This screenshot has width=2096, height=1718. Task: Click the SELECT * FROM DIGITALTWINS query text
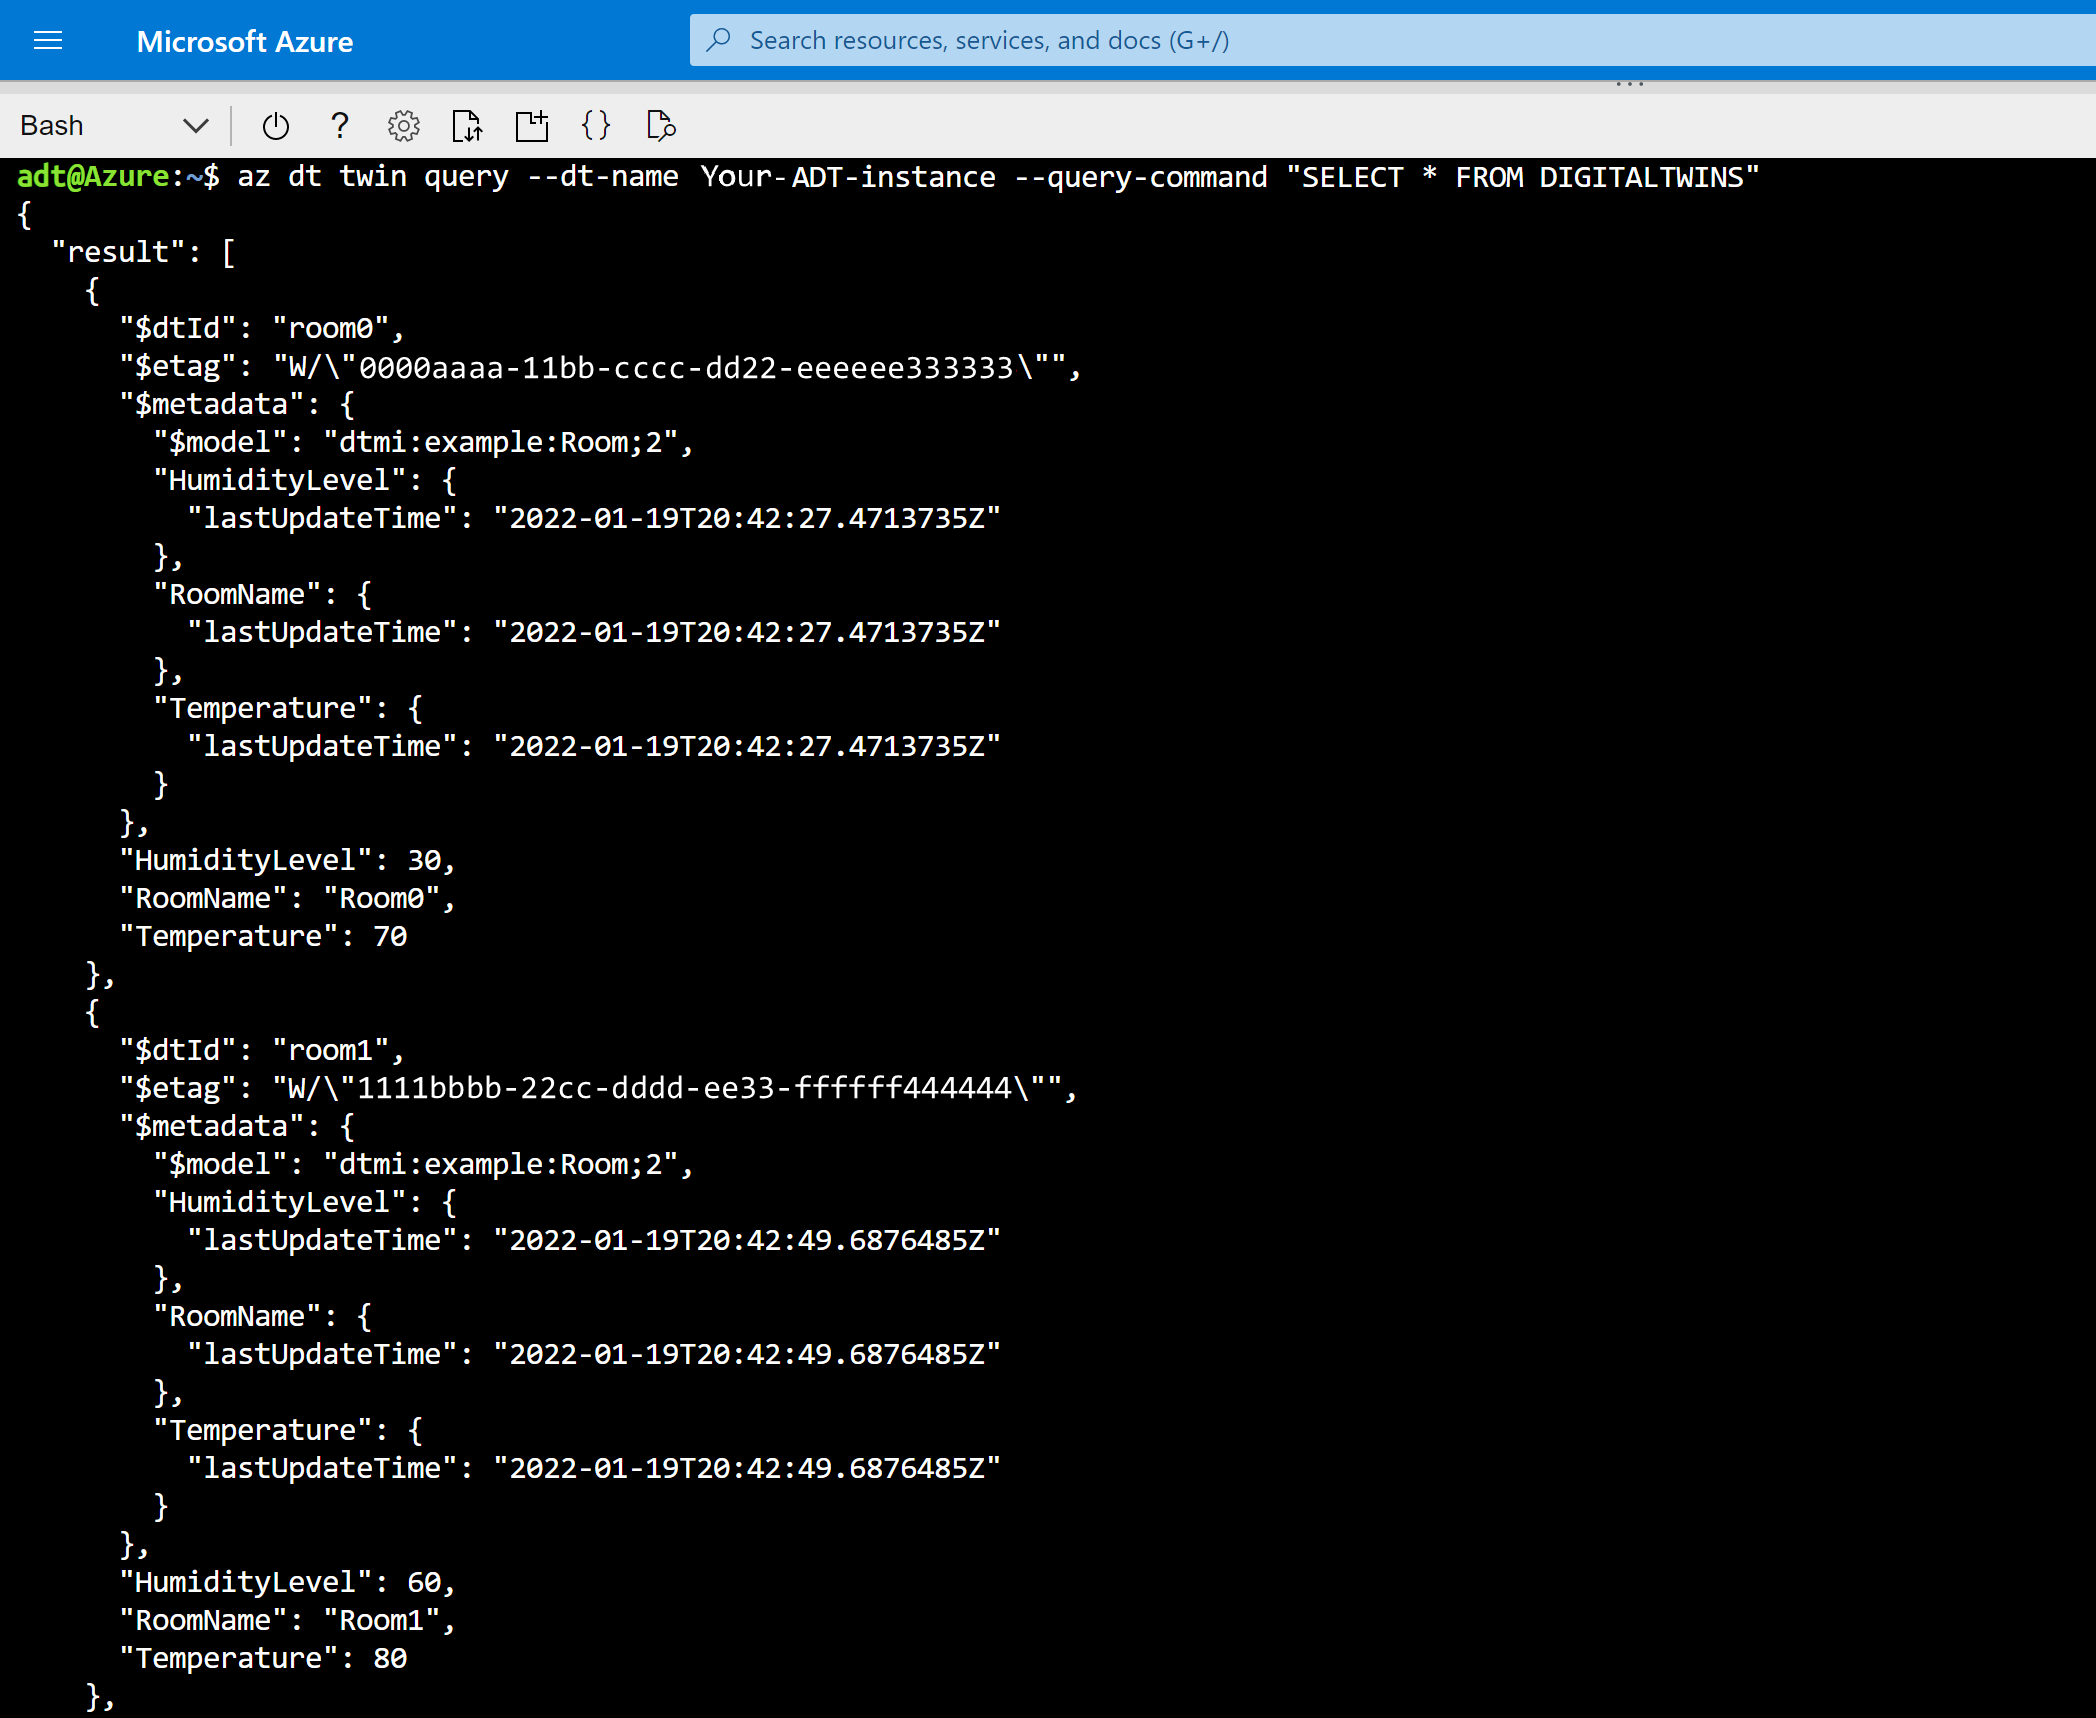[x=1522, y=178]
